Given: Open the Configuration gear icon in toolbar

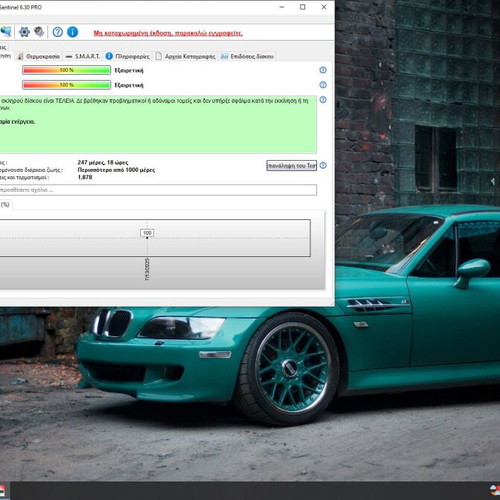Looking at the screenshot, I should pos(24,32).
